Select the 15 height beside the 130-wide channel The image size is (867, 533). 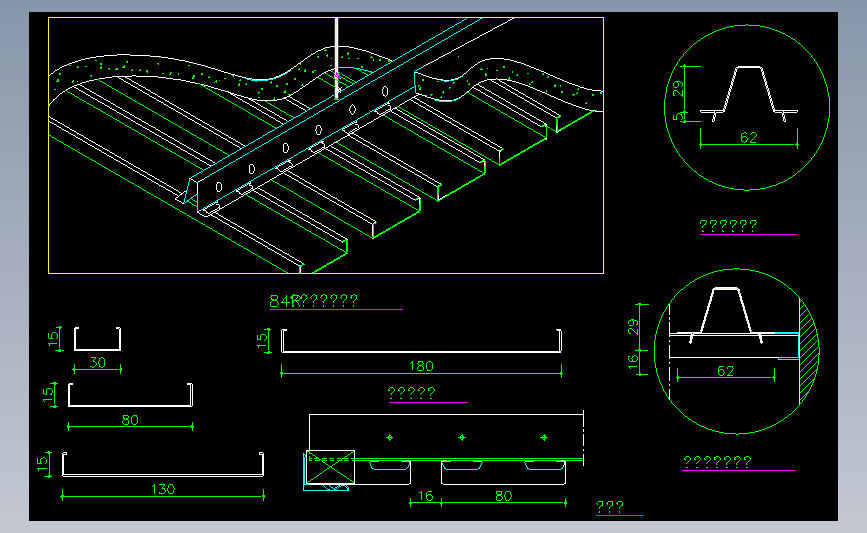[x=43, y=464]
